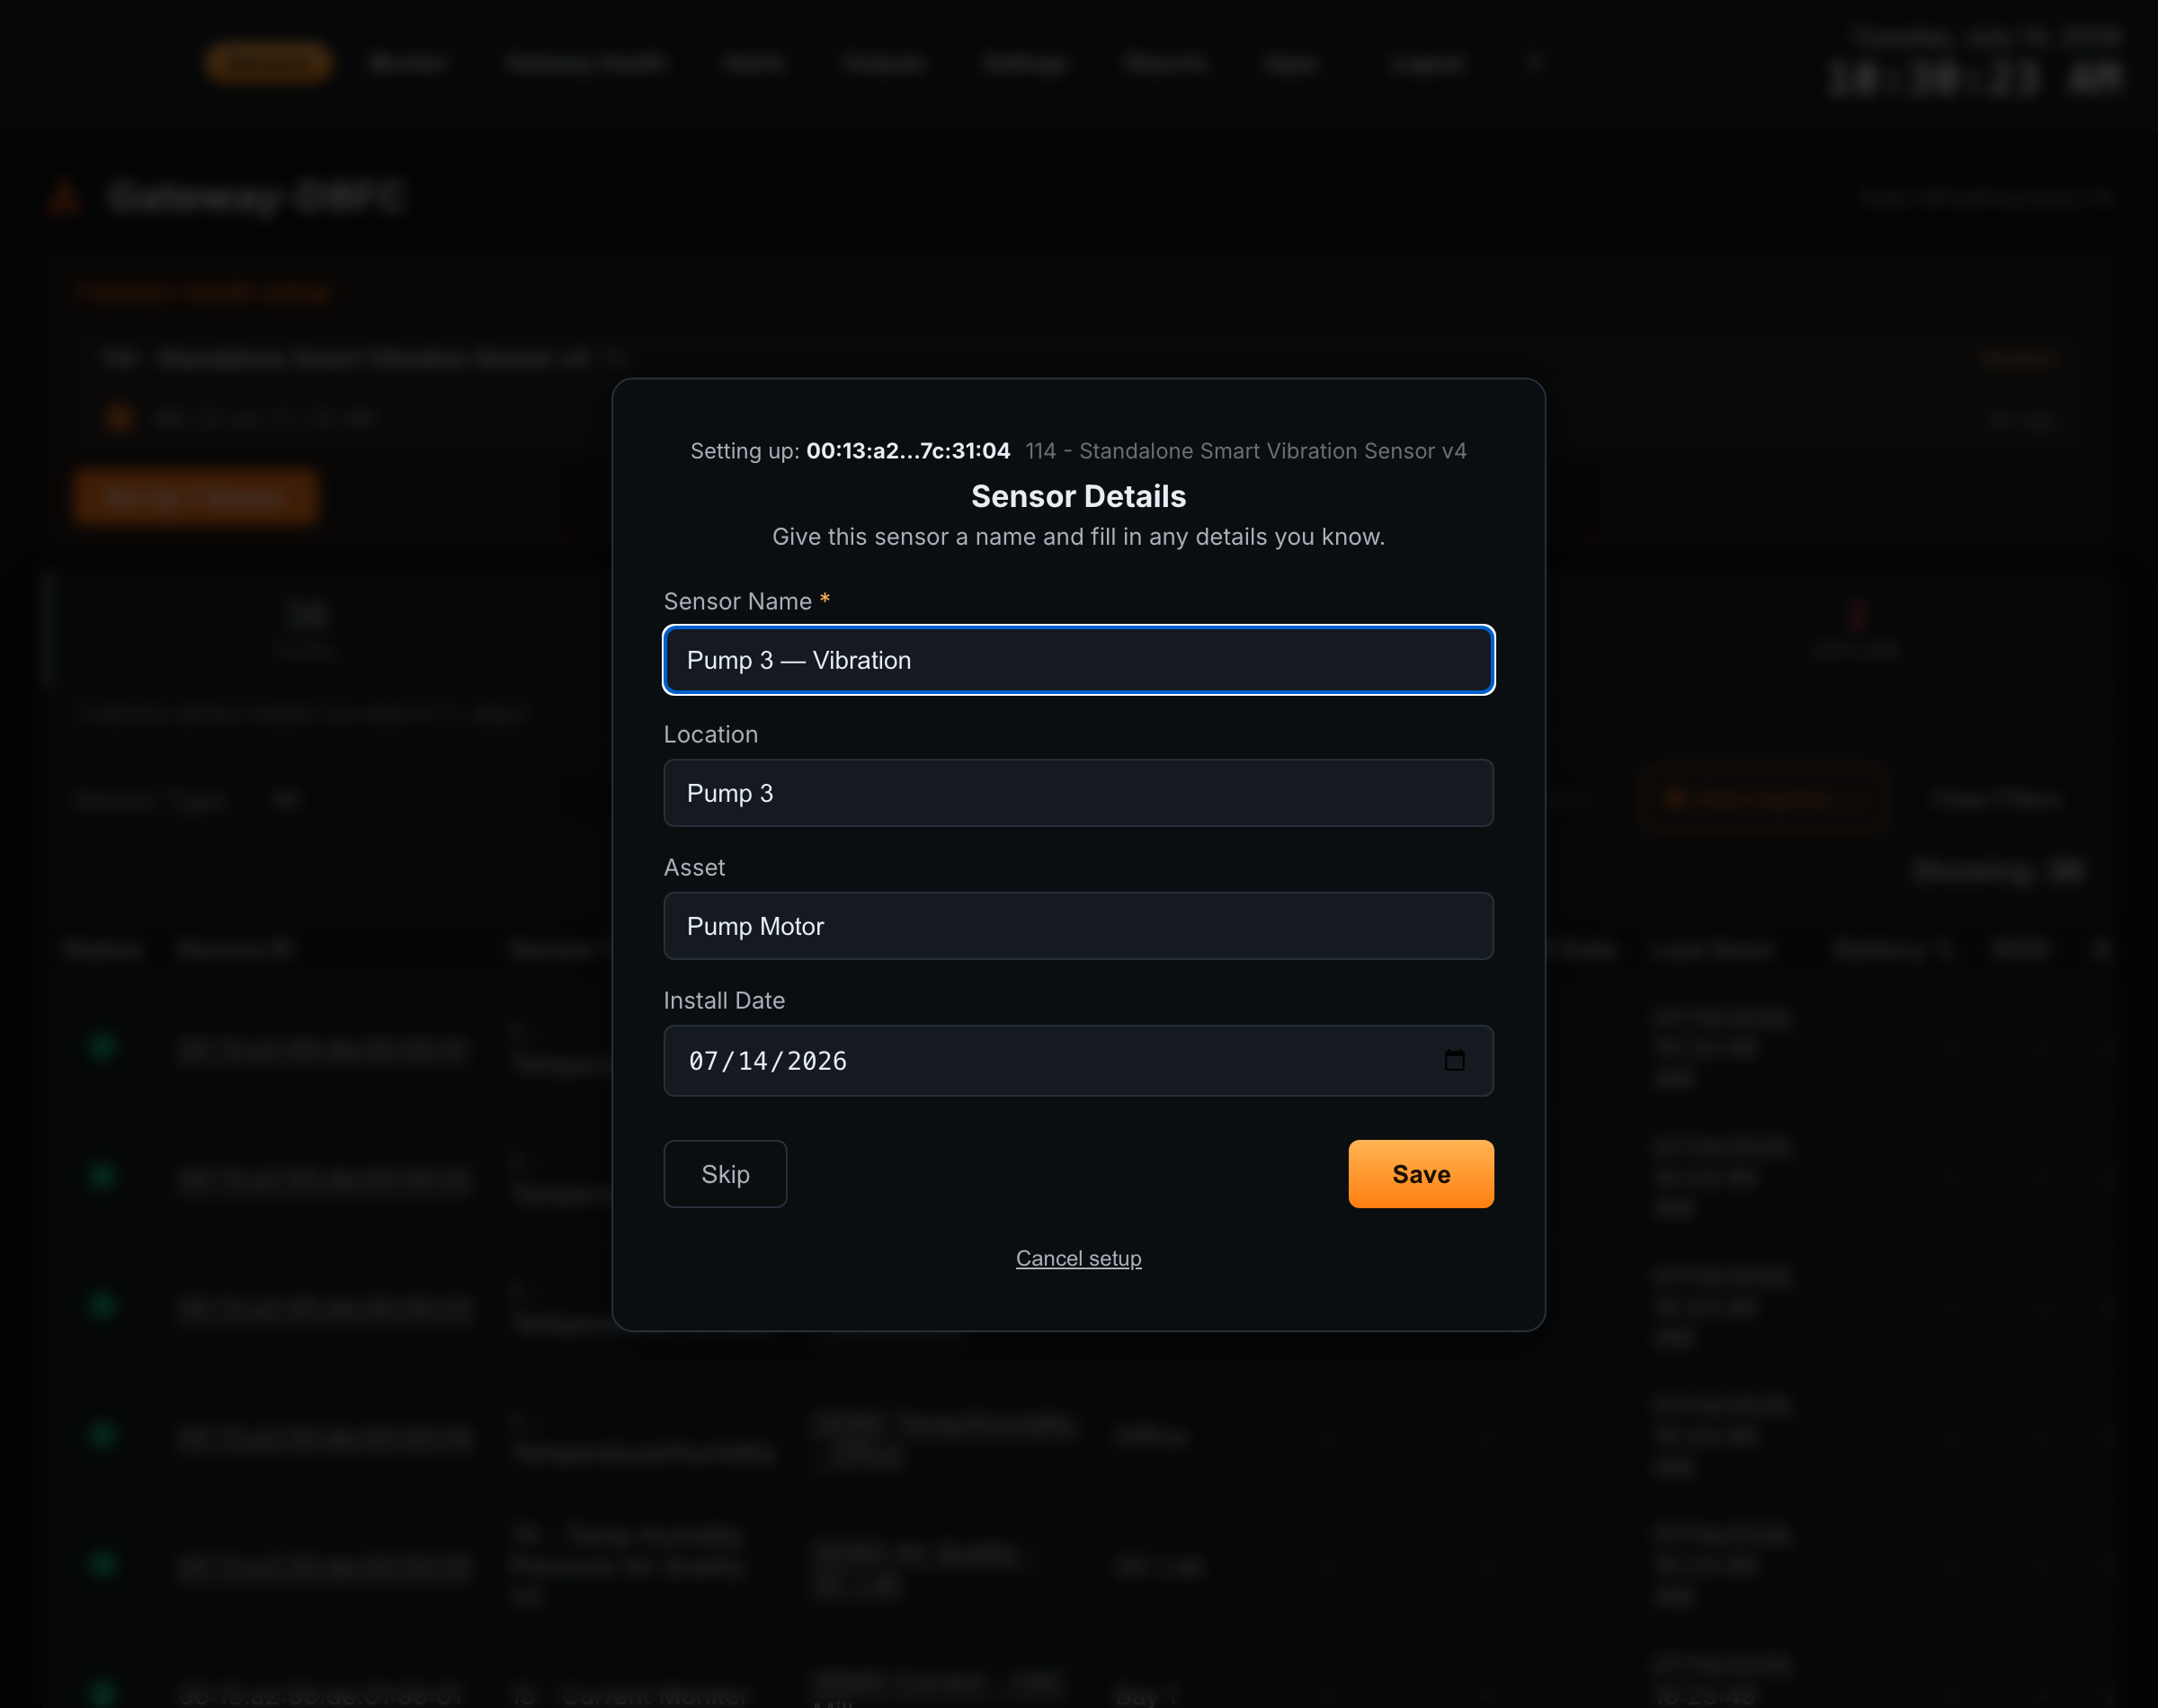Click the Sensor Name label text
The image size is (2158, 1708).
tap(737, 601)
